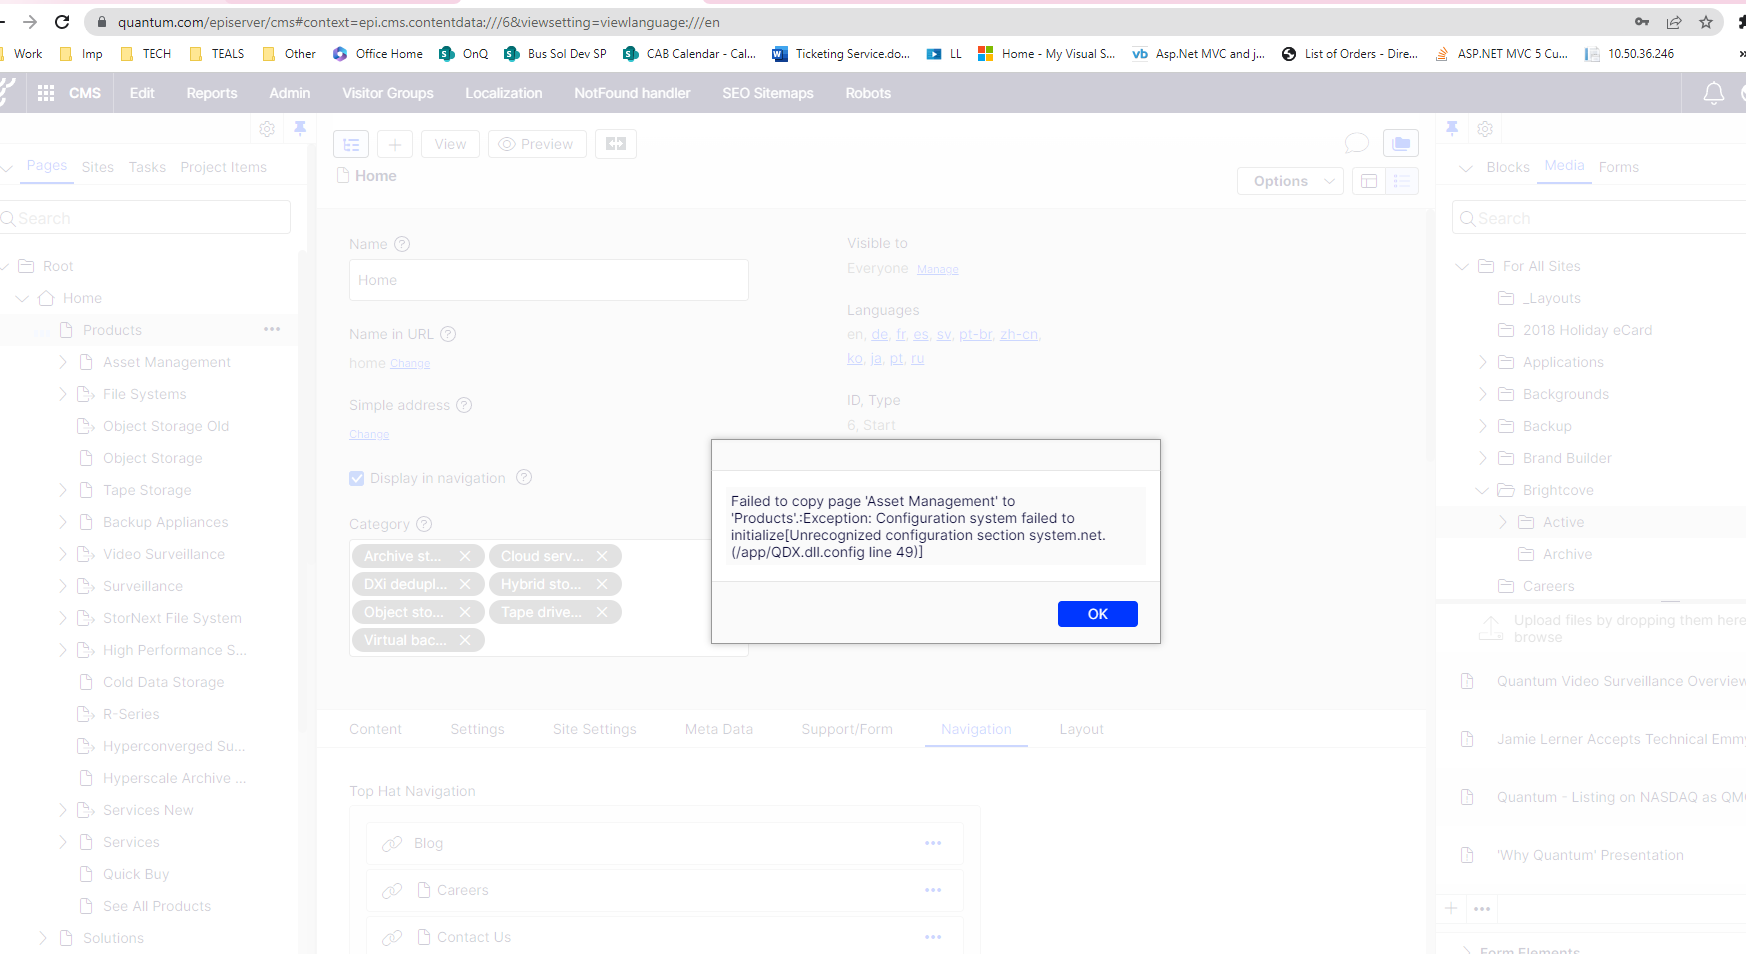Collapse the Brightcove media folder
Screen dimensions: 1746x954
(1482, 490)
